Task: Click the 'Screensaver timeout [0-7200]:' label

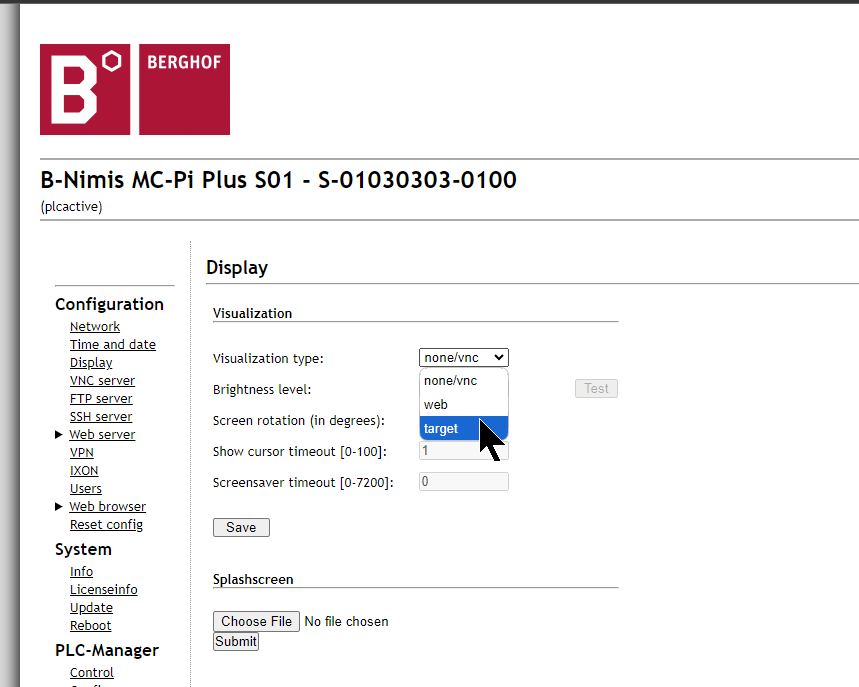Action: (303, 483)
